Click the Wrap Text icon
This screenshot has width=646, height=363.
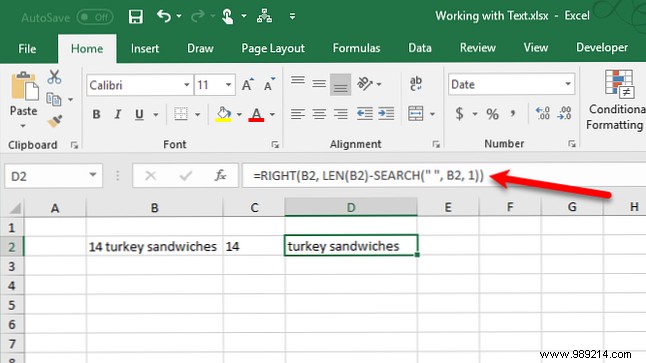pyautogui.click(x=416, y=84)
